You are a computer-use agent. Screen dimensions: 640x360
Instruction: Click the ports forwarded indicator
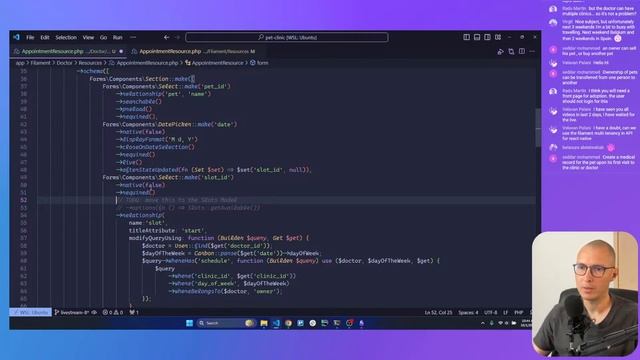pyautogui.click(x=134, y=312)
